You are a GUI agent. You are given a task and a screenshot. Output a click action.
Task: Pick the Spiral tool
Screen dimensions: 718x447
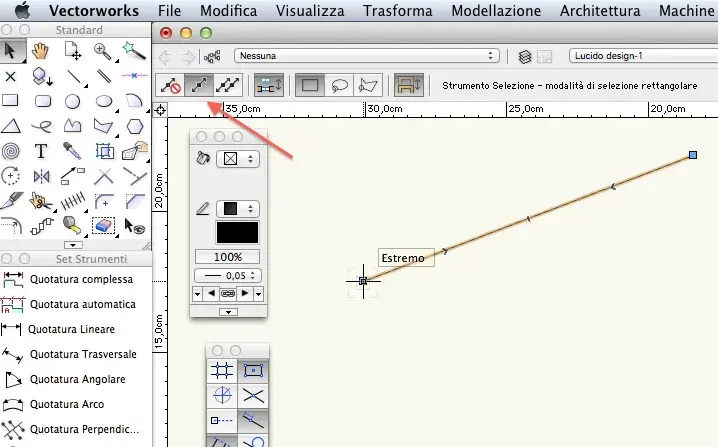(x=11, y=151)
